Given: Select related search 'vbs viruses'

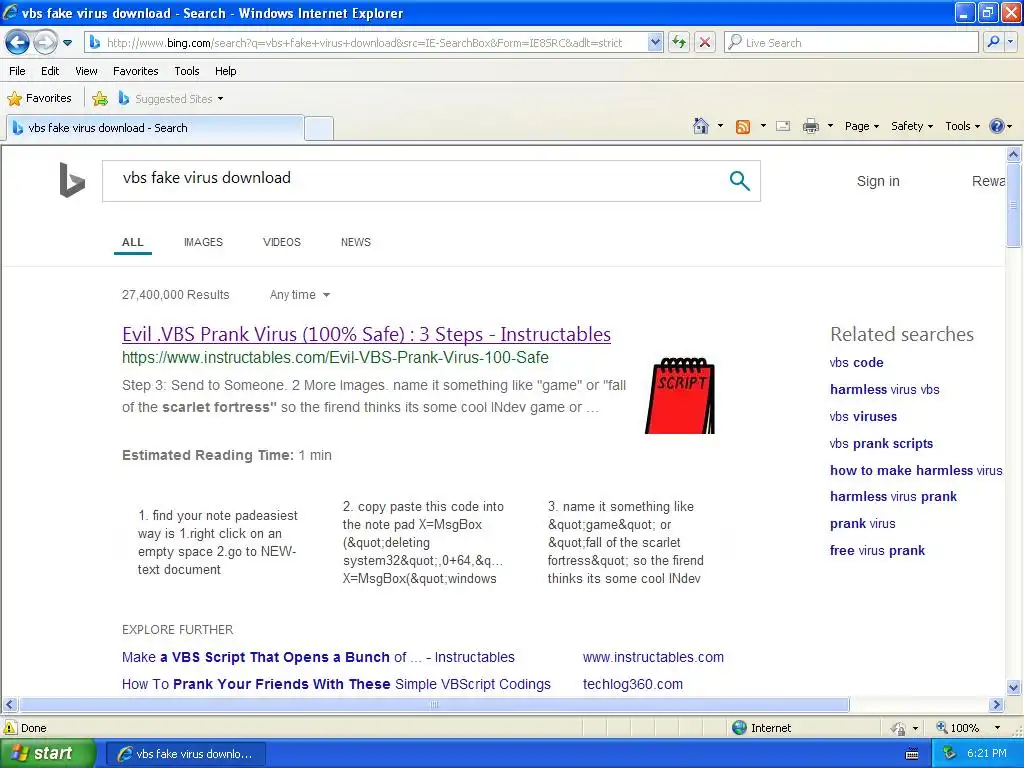Looking at the screenshot, I should tap(863, 417).
